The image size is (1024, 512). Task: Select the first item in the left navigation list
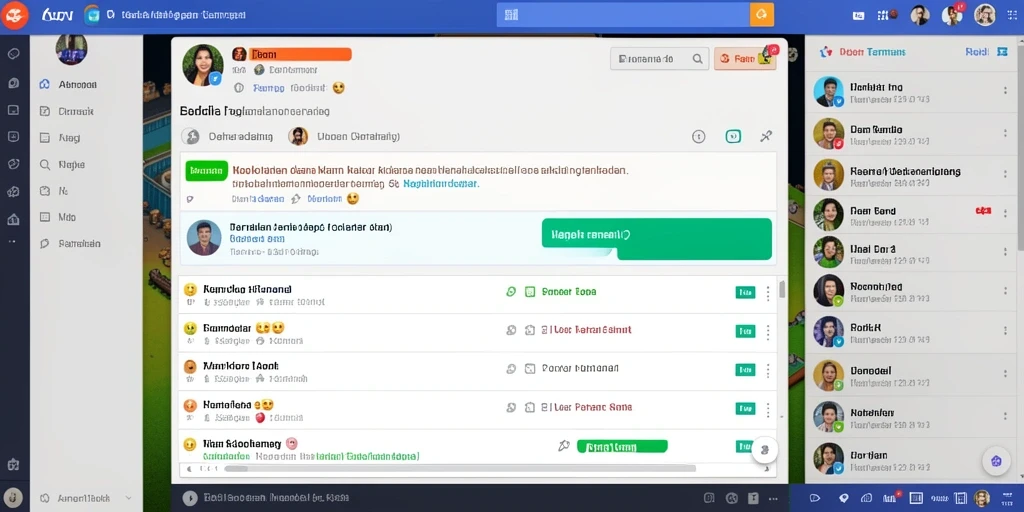point(69,84)
